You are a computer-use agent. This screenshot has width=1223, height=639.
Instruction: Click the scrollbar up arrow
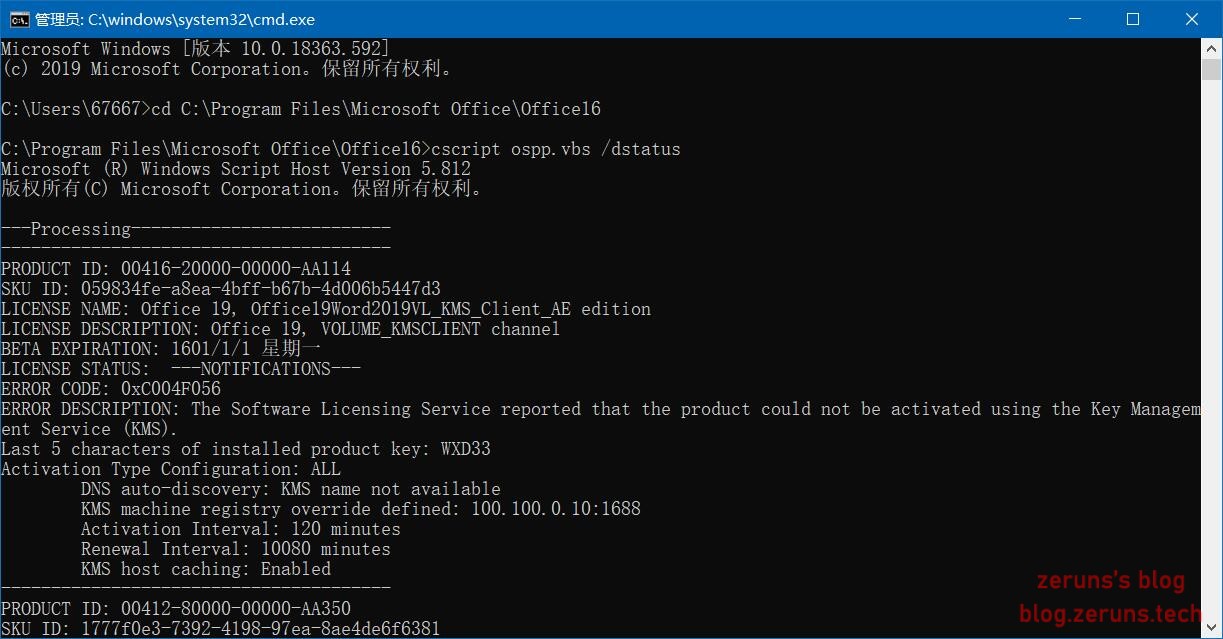[1212, 47]
